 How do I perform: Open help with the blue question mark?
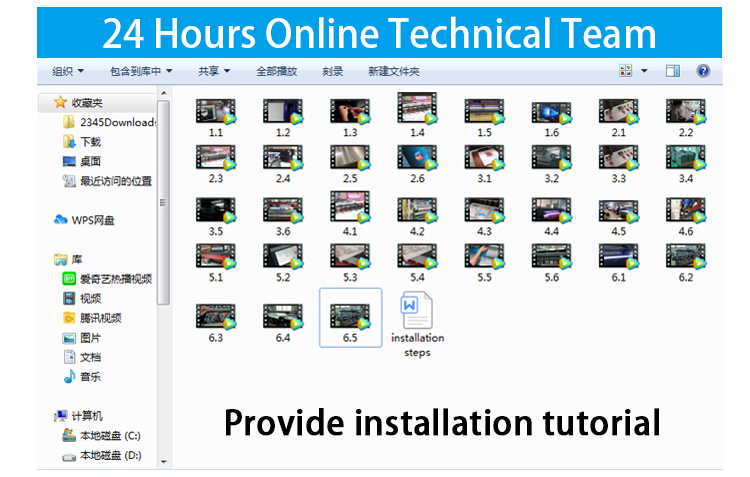pos(703,71)
